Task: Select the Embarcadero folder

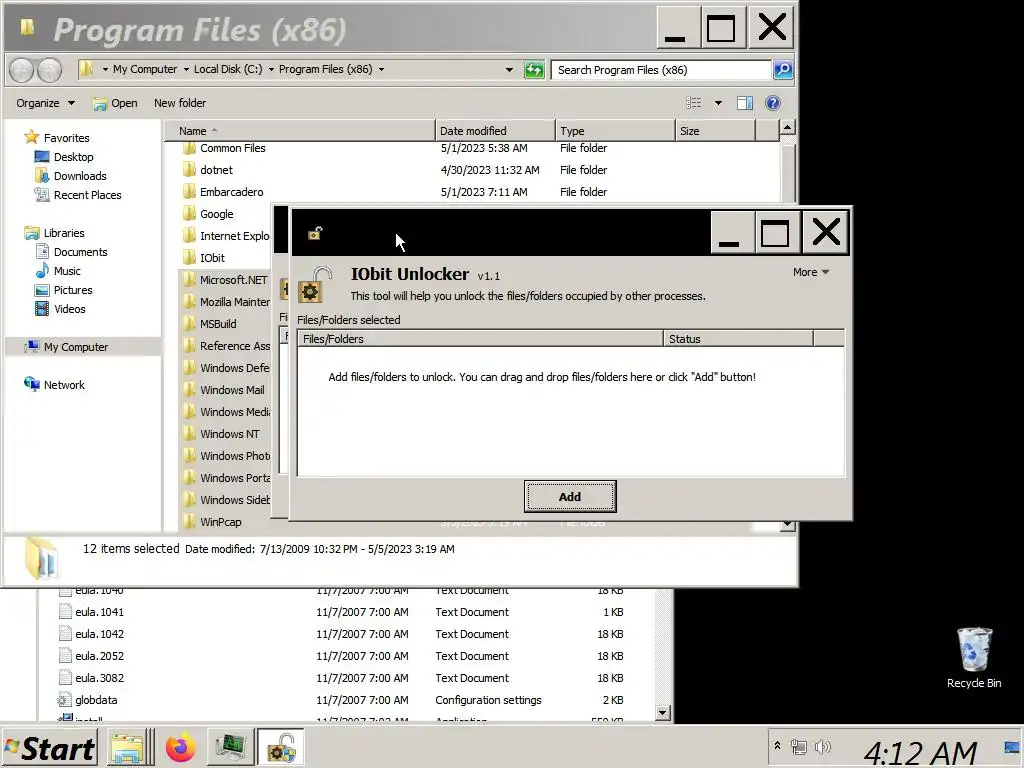Action: 231,192
